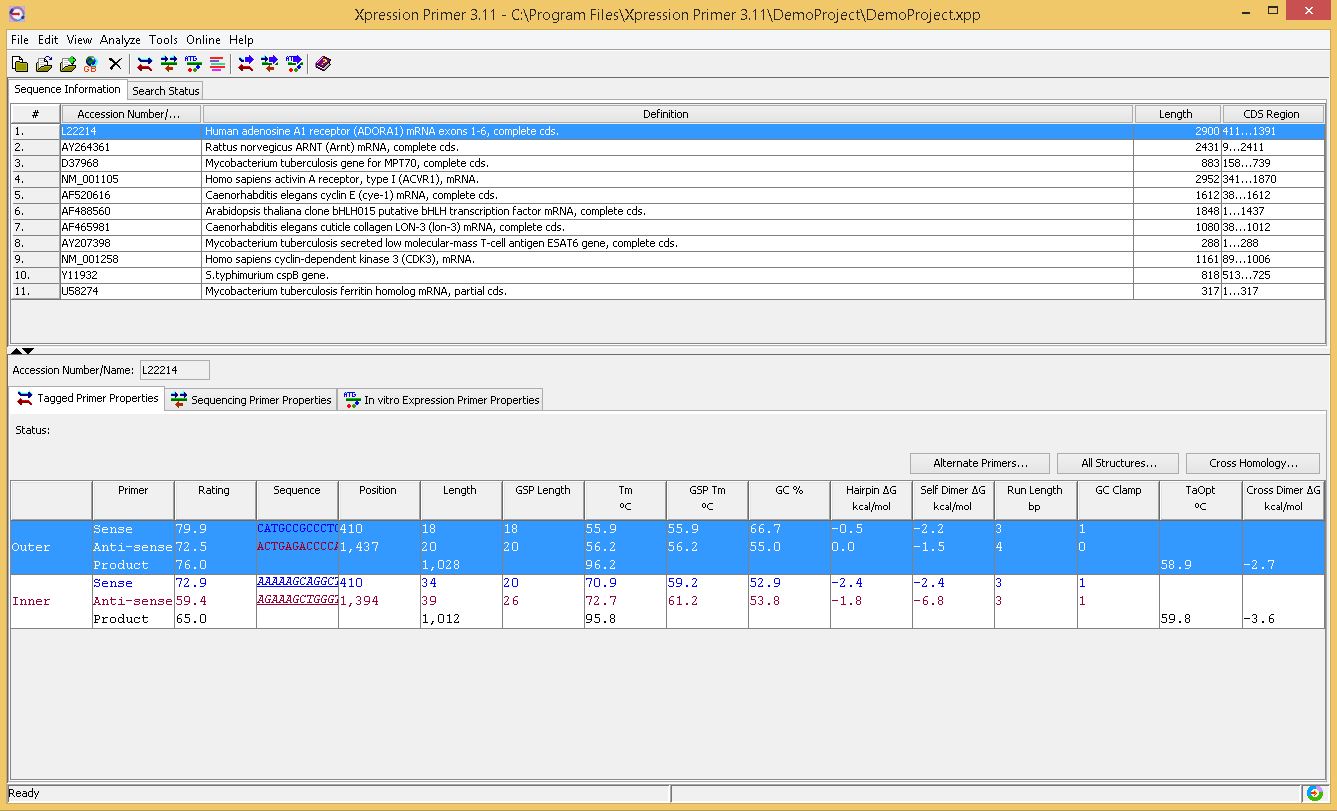The width and height of the screenshot is (1337, 811).
Task: Click the All Structures... button
Action: pos(1118,463)
